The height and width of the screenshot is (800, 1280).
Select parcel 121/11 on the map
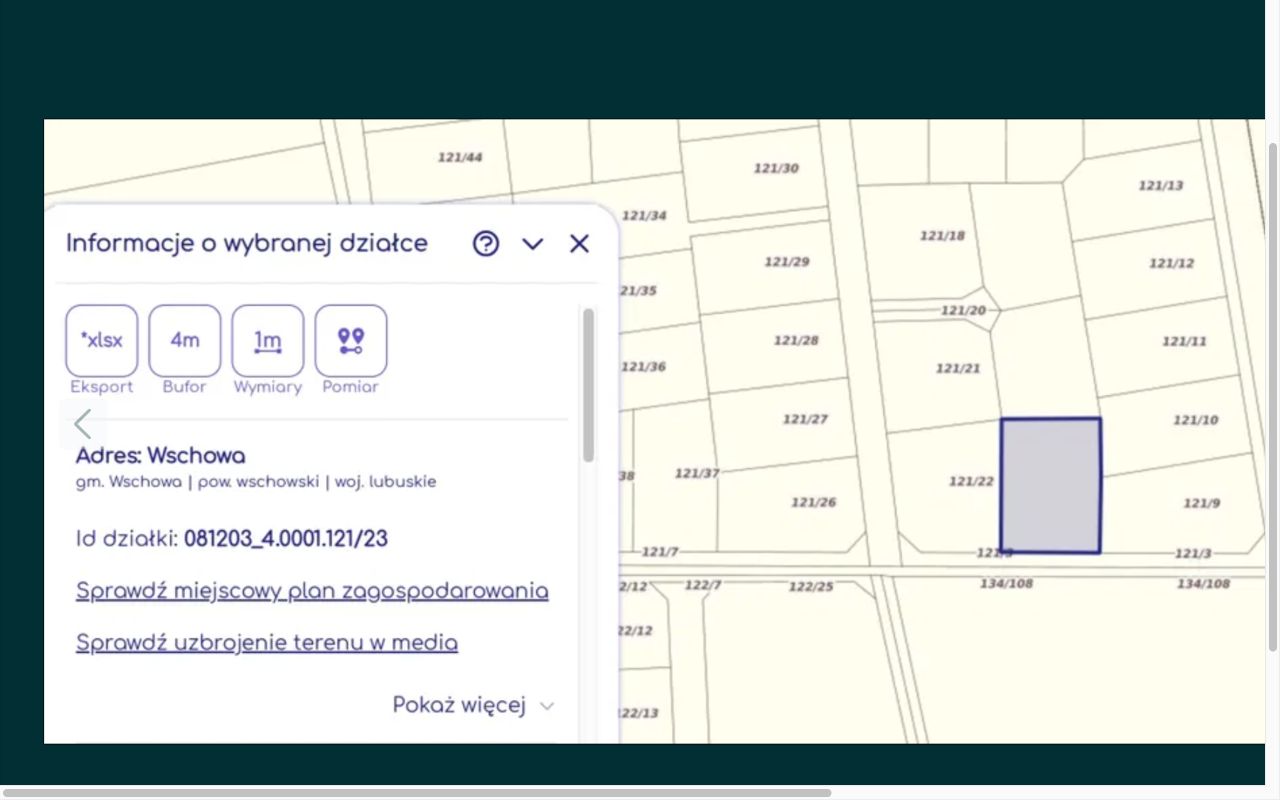click(x=1184, y=341)
